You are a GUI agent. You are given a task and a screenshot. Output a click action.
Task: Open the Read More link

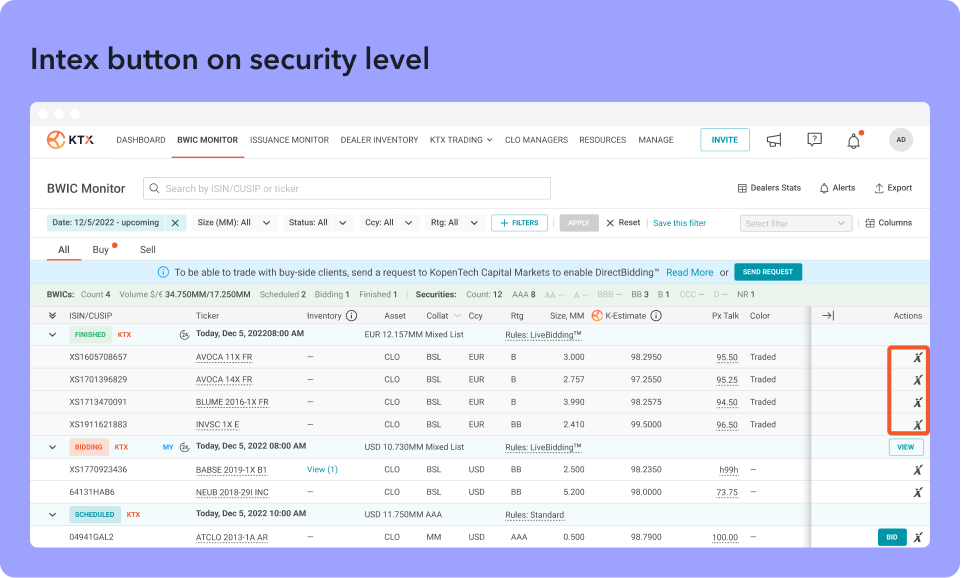pos(689,272)
